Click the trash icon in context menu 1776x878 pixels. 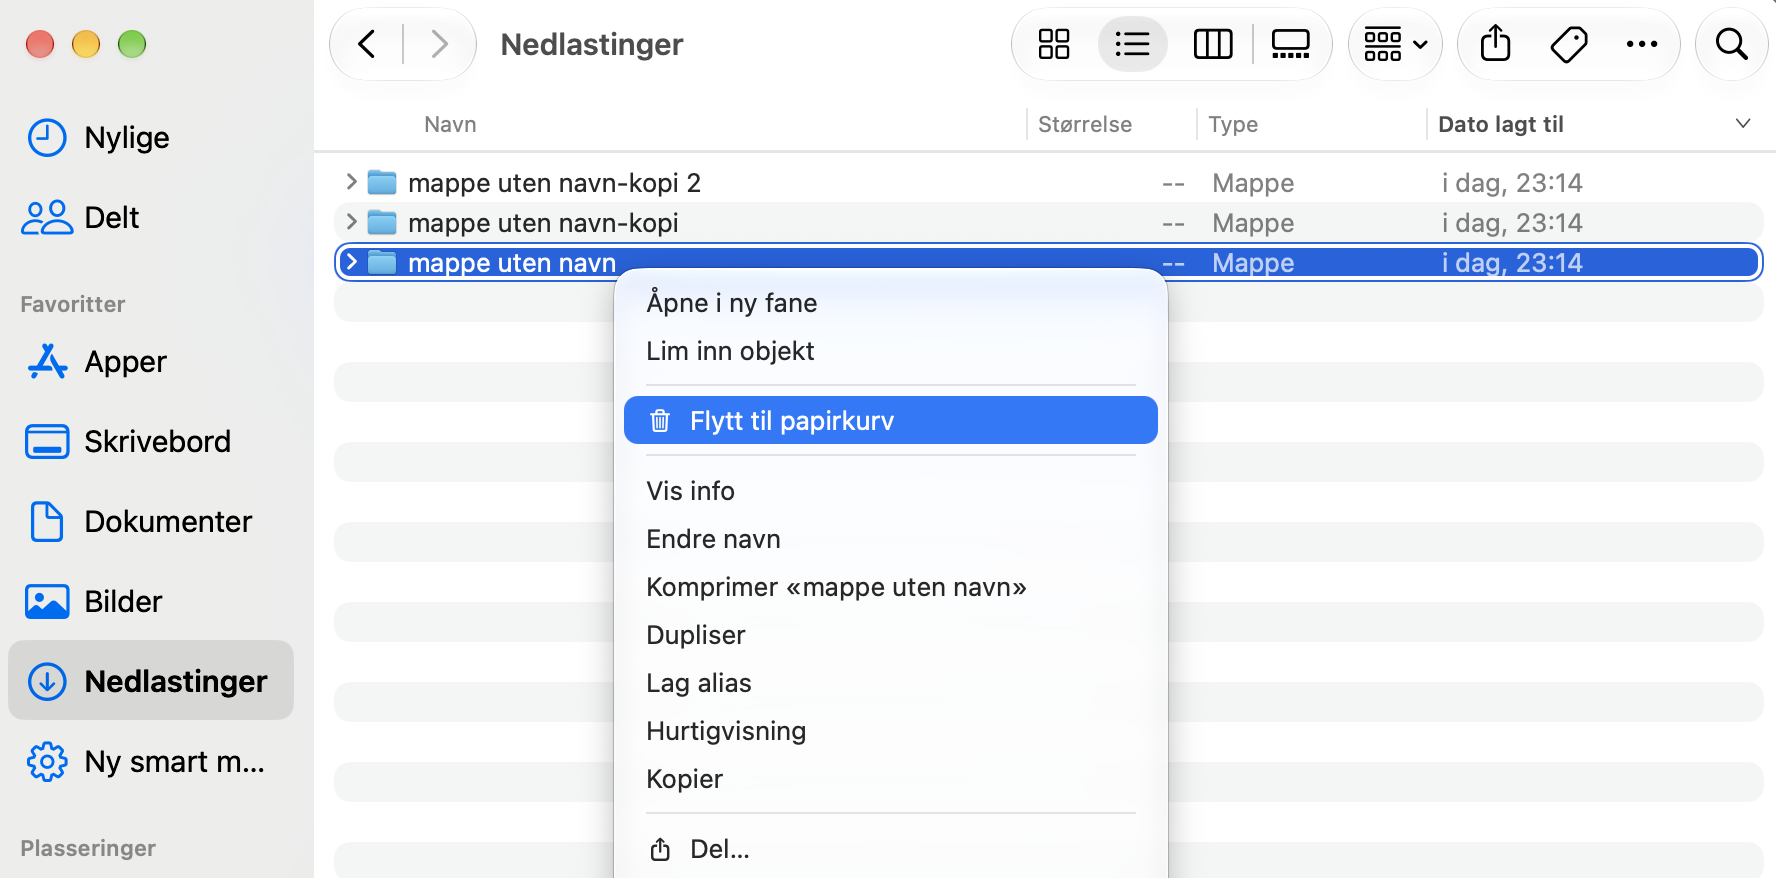pyautogui.click(x=660, y=421)
